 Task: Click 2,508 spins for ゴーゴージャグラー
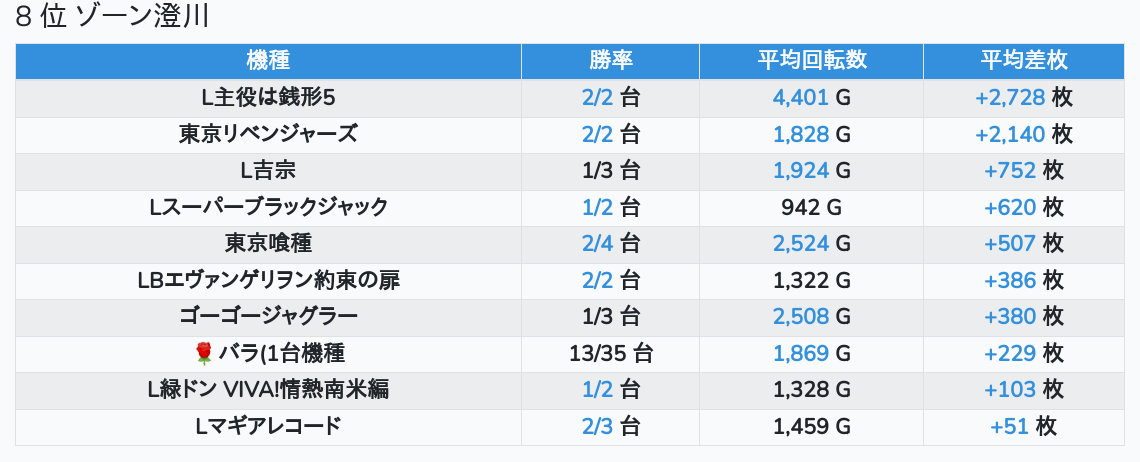(800, 317)
